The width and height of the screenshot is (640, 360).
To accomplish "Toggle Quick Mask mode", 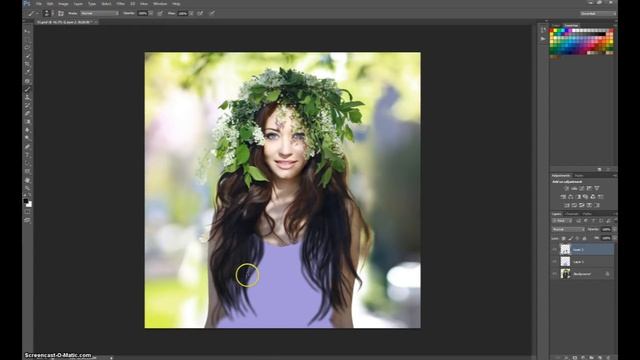I will 27,212.
